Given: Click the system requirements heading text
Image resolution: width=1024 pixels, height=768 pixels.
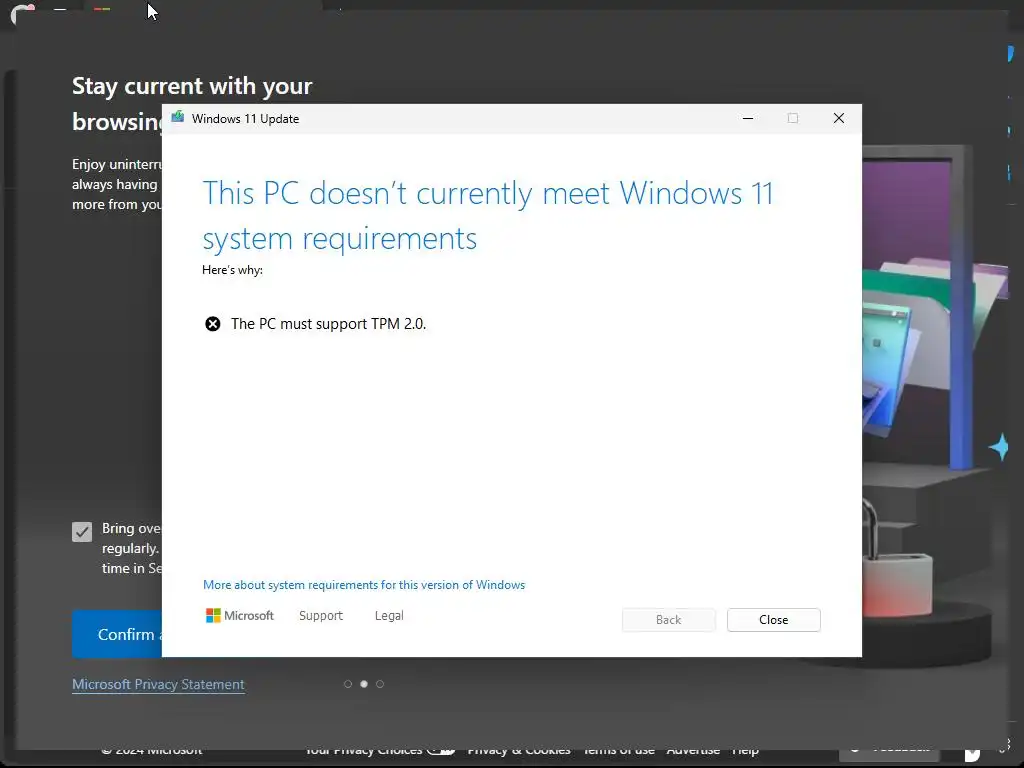Looking at the screenshot, I should coord(487,216).
